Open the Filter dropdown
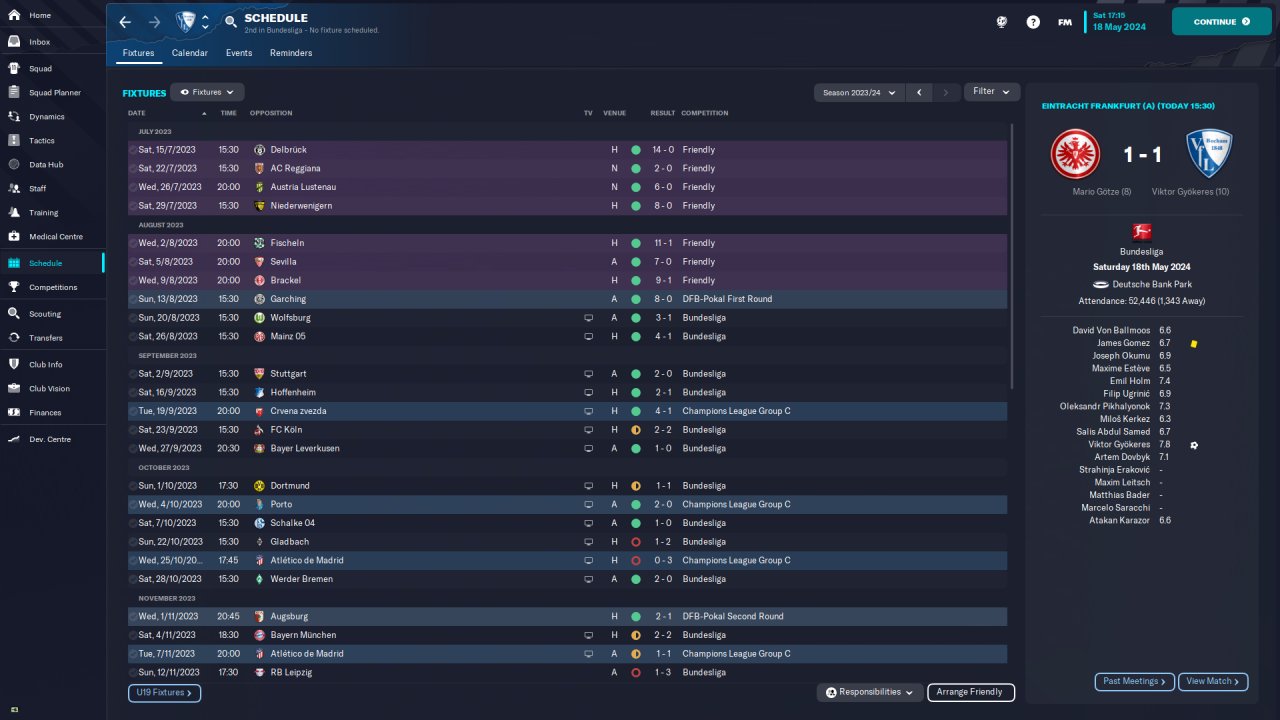 992,92
